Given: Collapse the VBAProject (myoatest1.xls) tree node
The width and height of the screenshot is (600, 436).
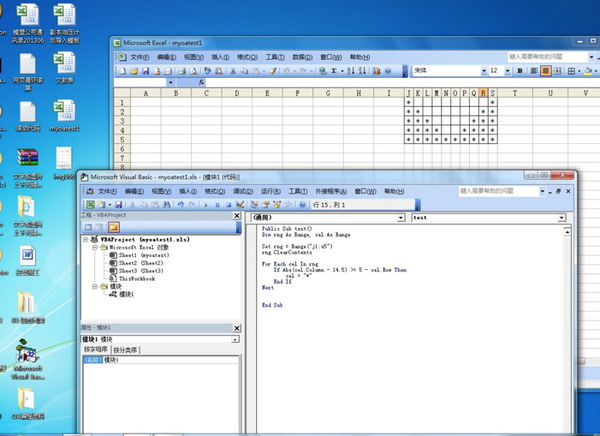Looking at the screenshot, I should coord(86,240).
